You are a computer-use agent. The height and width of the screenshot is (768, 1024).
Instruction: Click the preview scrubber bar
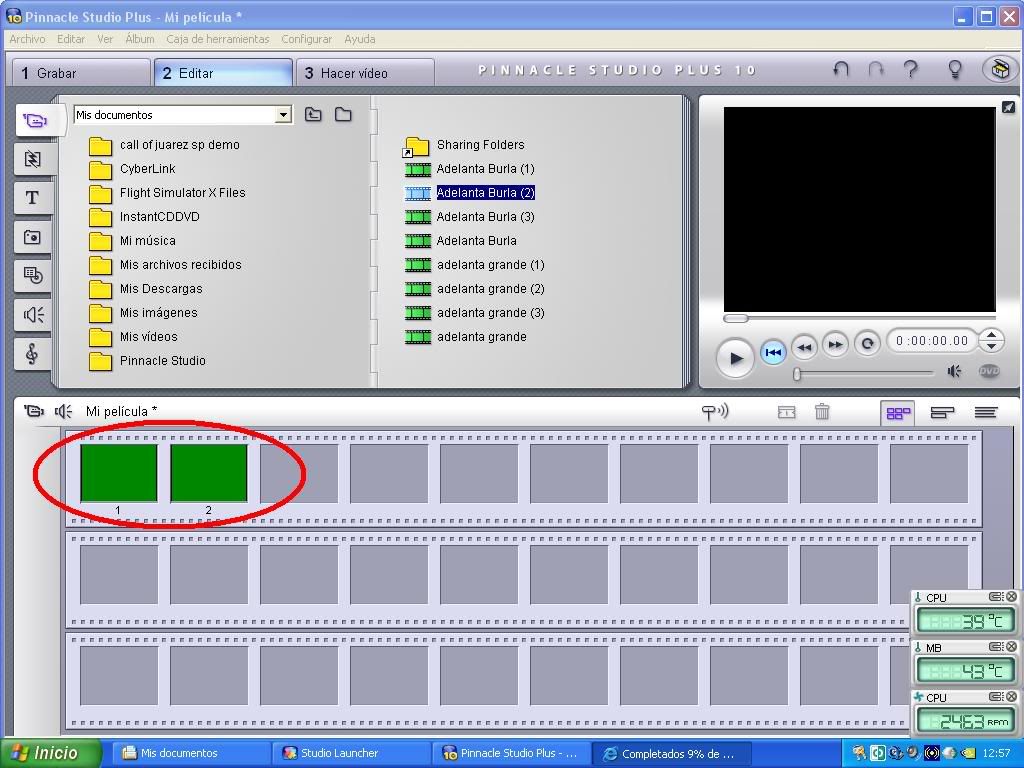click(859, 318)
